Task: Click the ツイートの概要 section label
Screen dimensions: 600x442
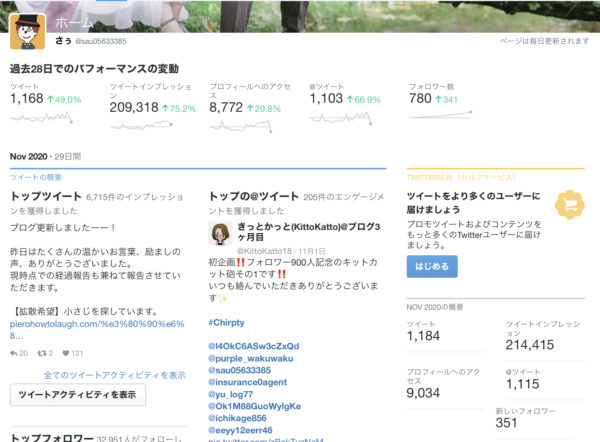Action: pyautogui.click(x=36, y=177)
